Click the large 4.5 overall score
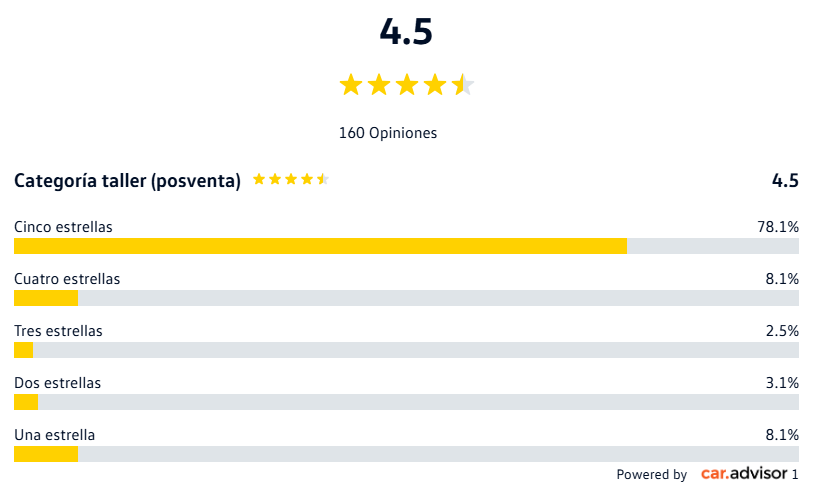The height and width of the screenshot is (493, 815). coord(406,32)
